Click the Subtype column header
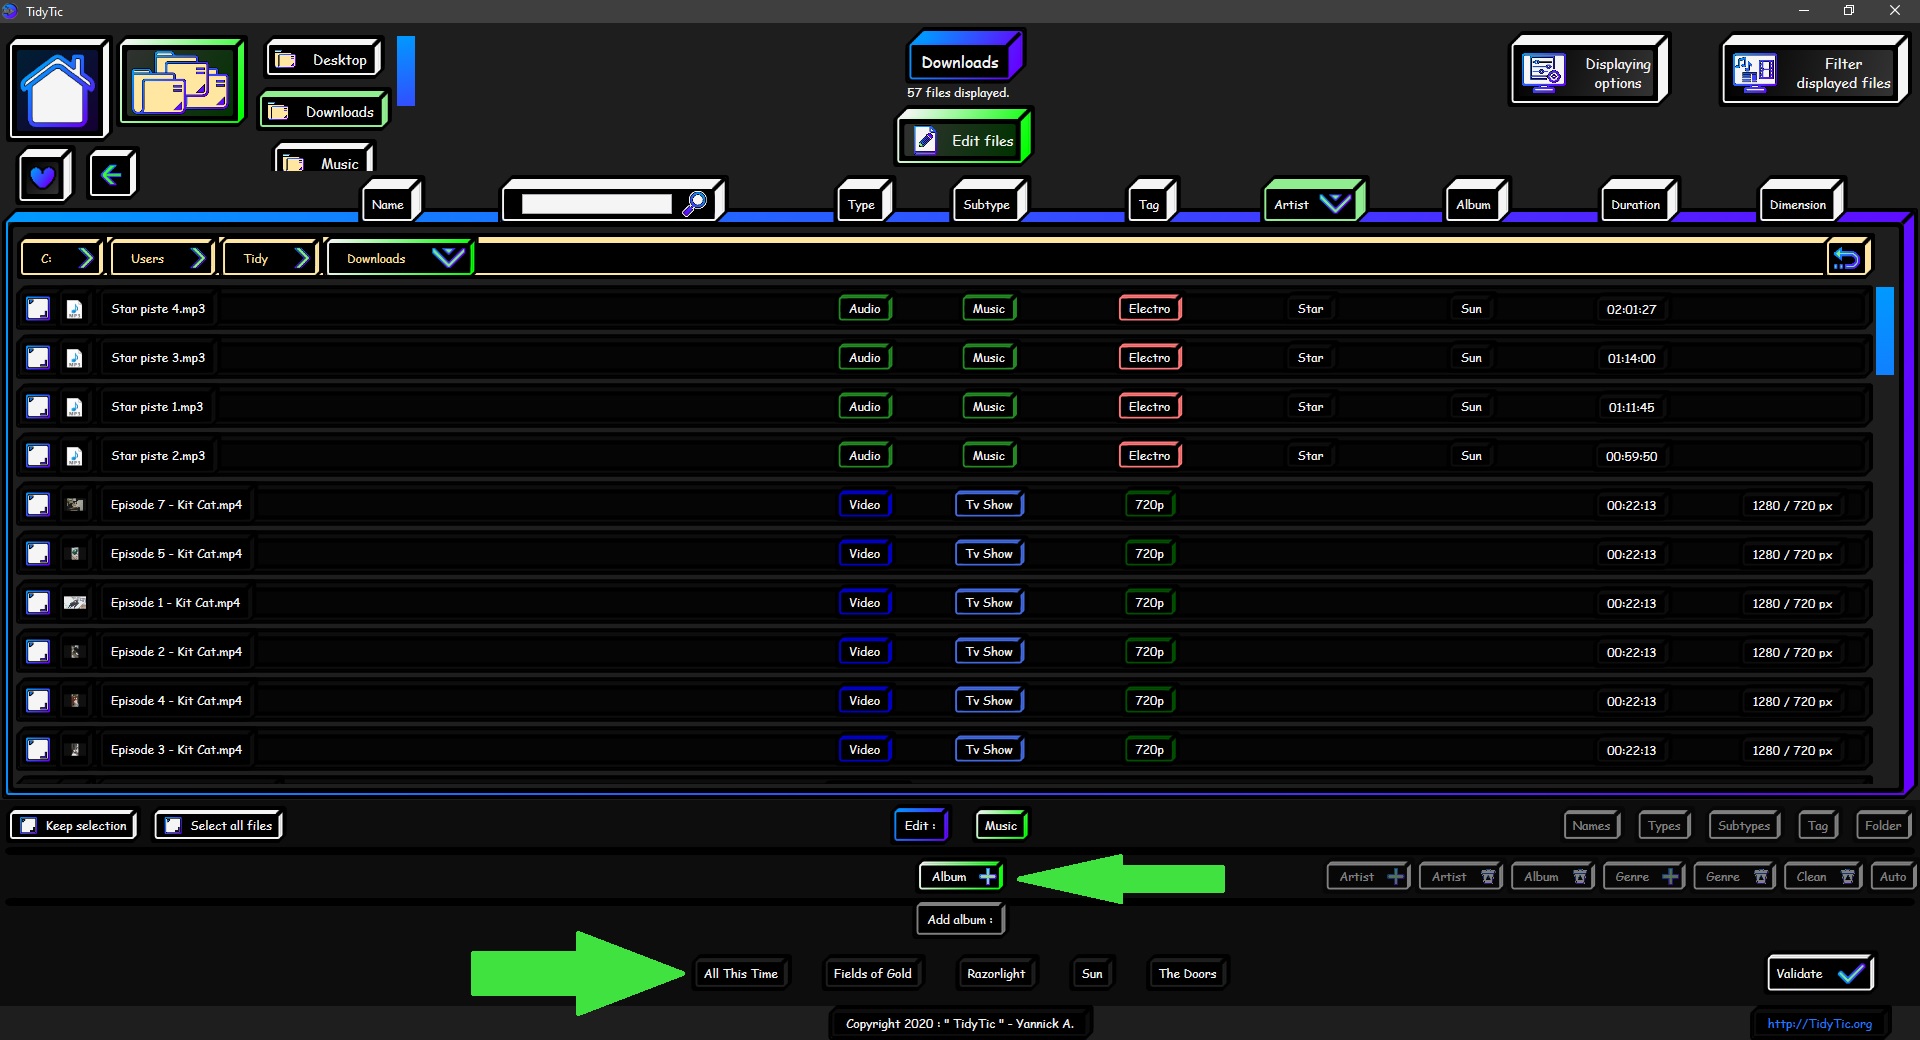1920x1040 pixels. point(986,204)
